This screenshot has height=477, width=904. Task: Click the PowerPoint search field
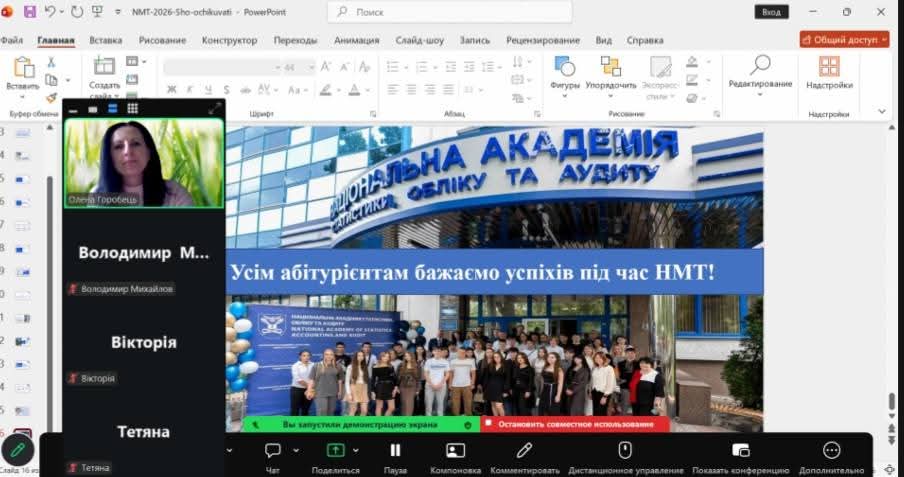pos(450,12)
